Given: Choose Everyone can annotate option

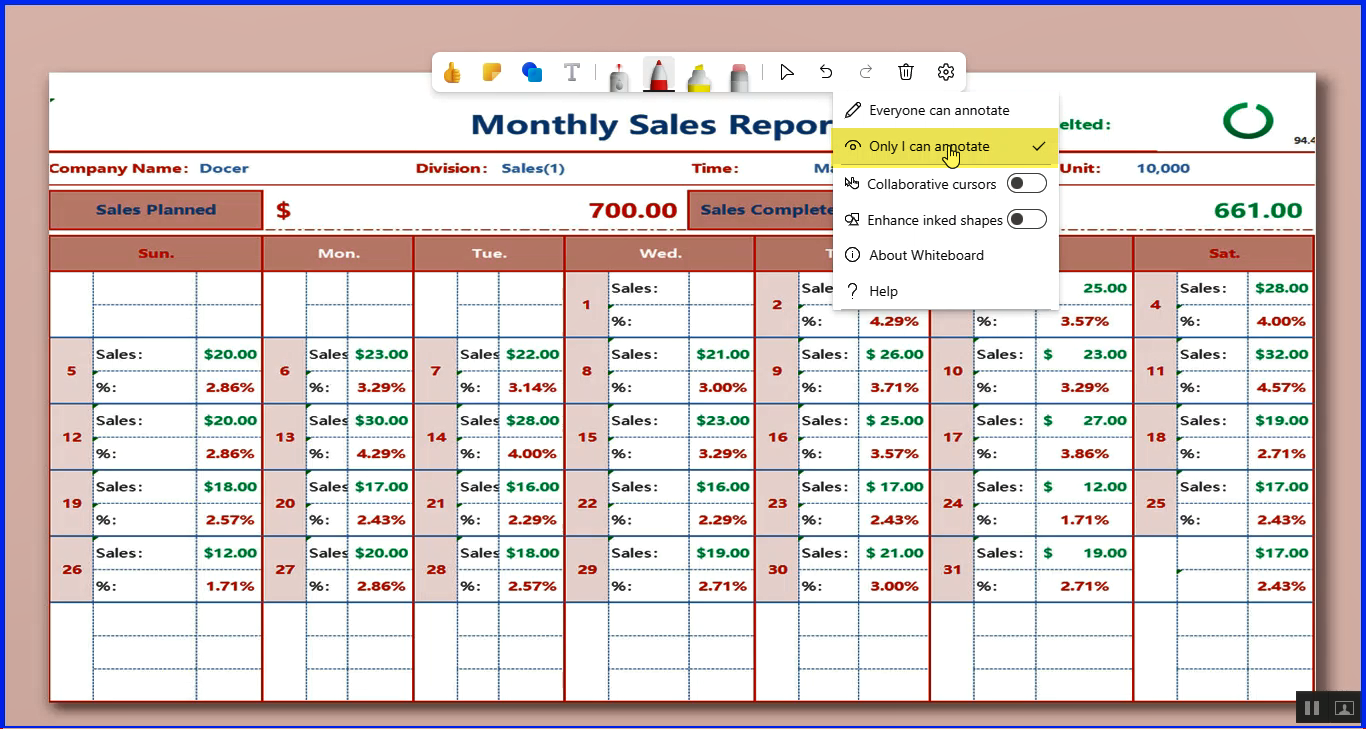Looking at the screenshot, I should pyautogui.click(x=939, y=110).
